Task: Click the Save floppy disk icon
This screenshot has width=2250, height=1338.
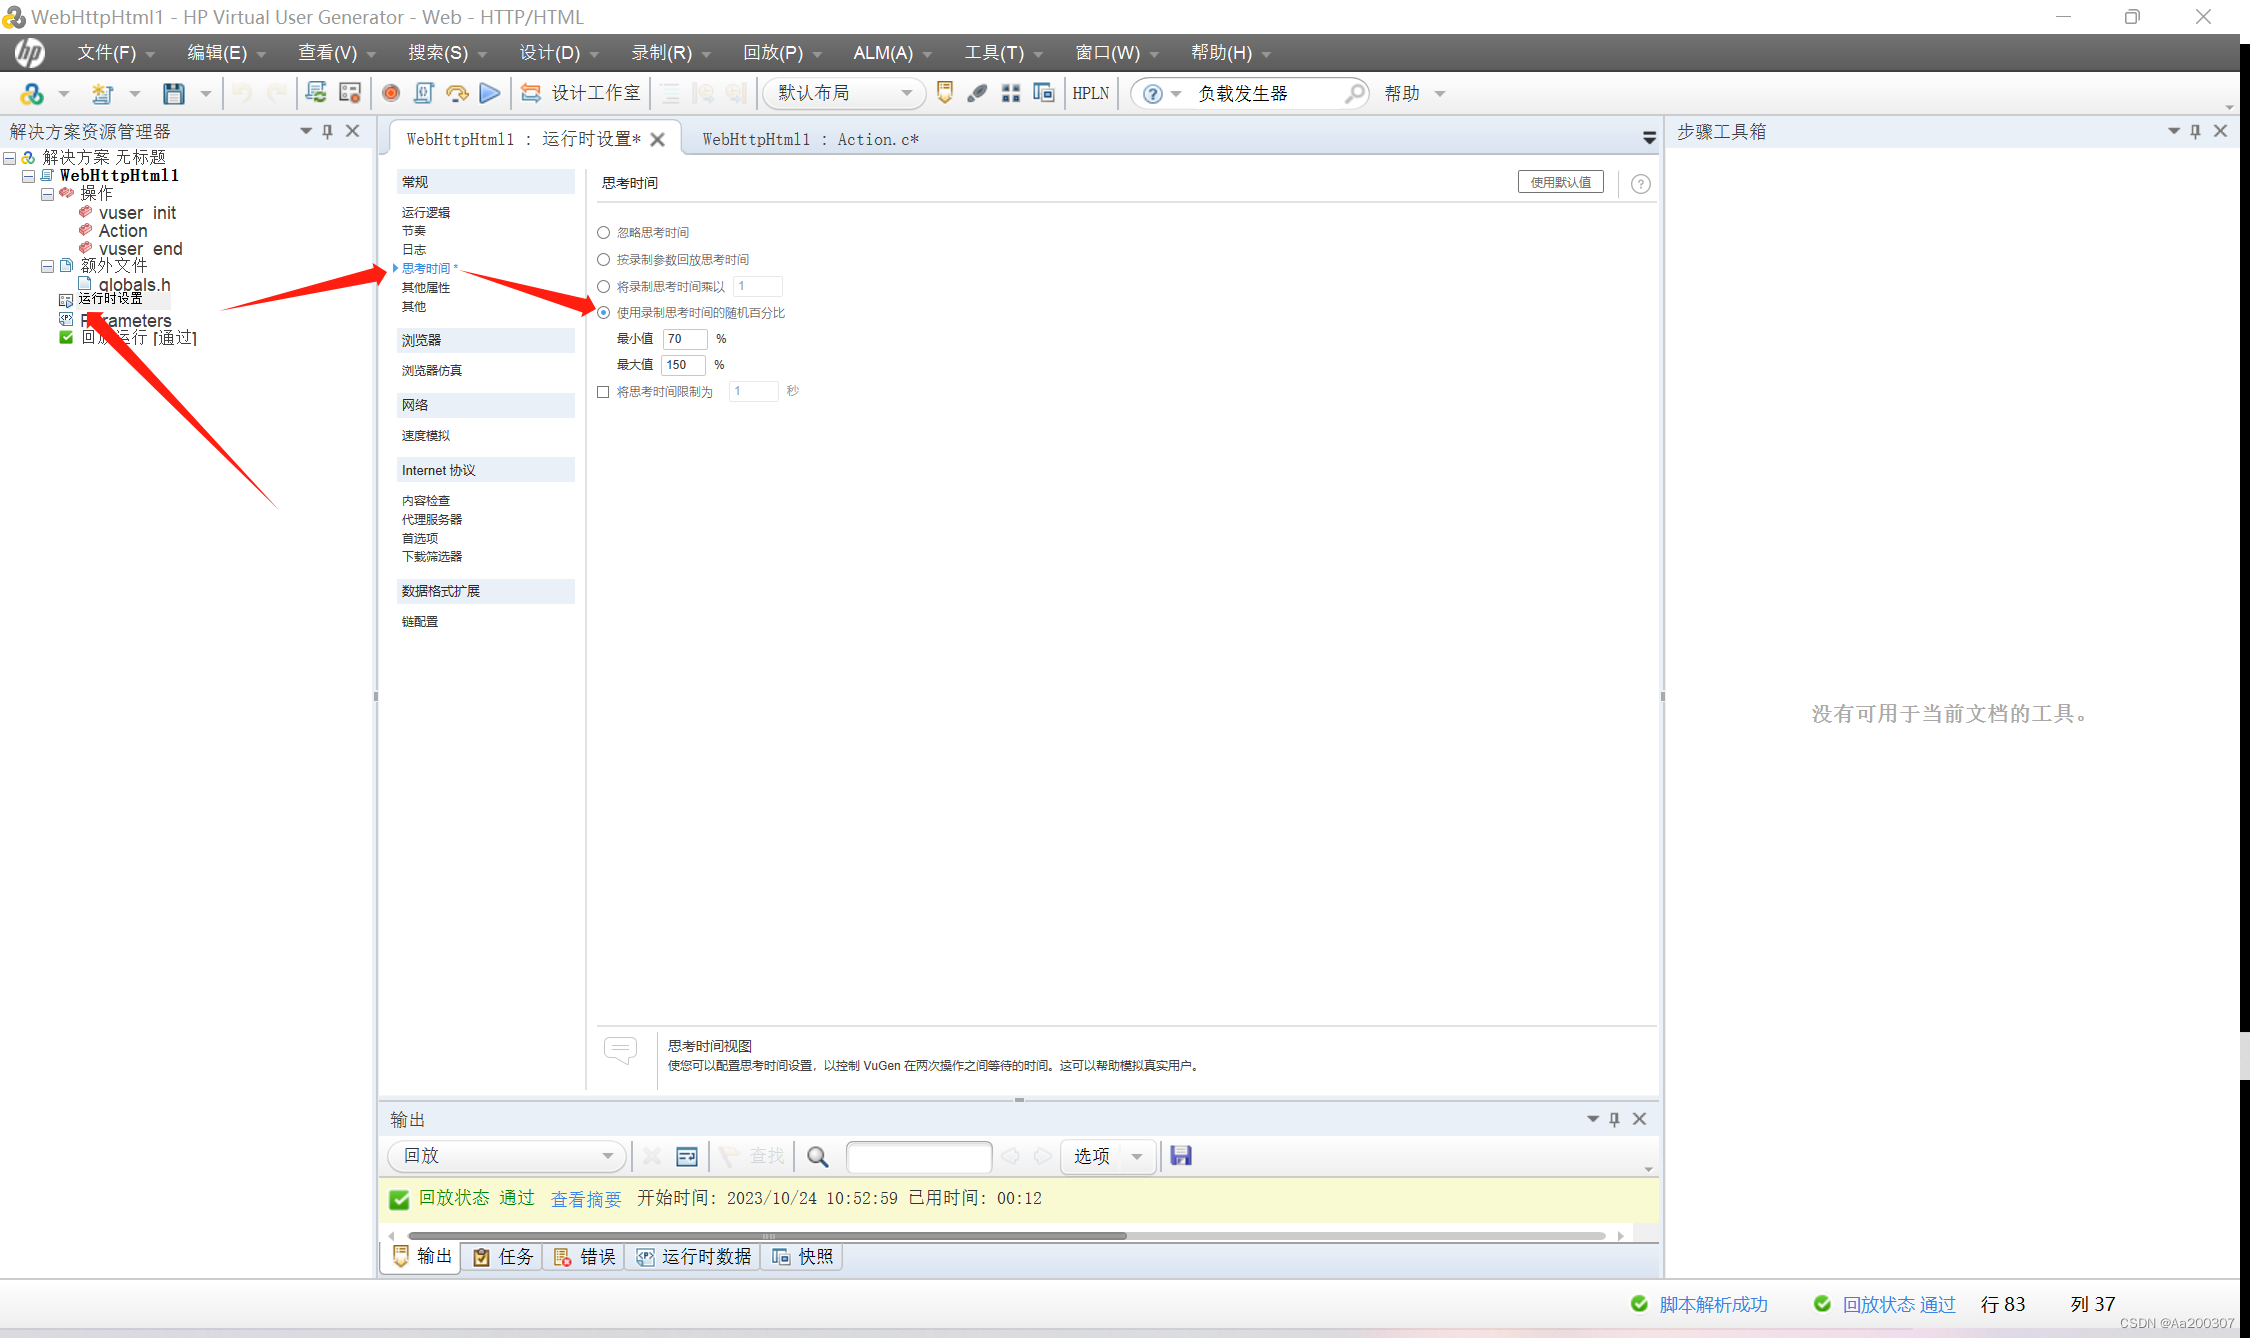Action: [x=174, y=93]
